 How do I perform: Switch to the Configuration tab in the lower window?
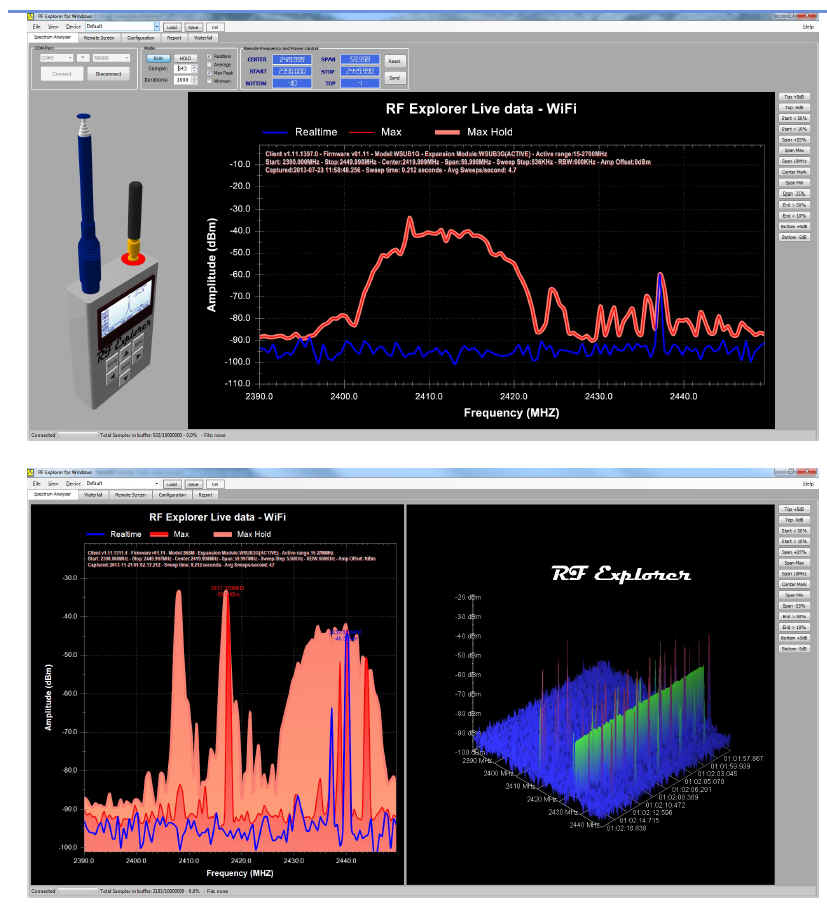click(x=172, y=495)
